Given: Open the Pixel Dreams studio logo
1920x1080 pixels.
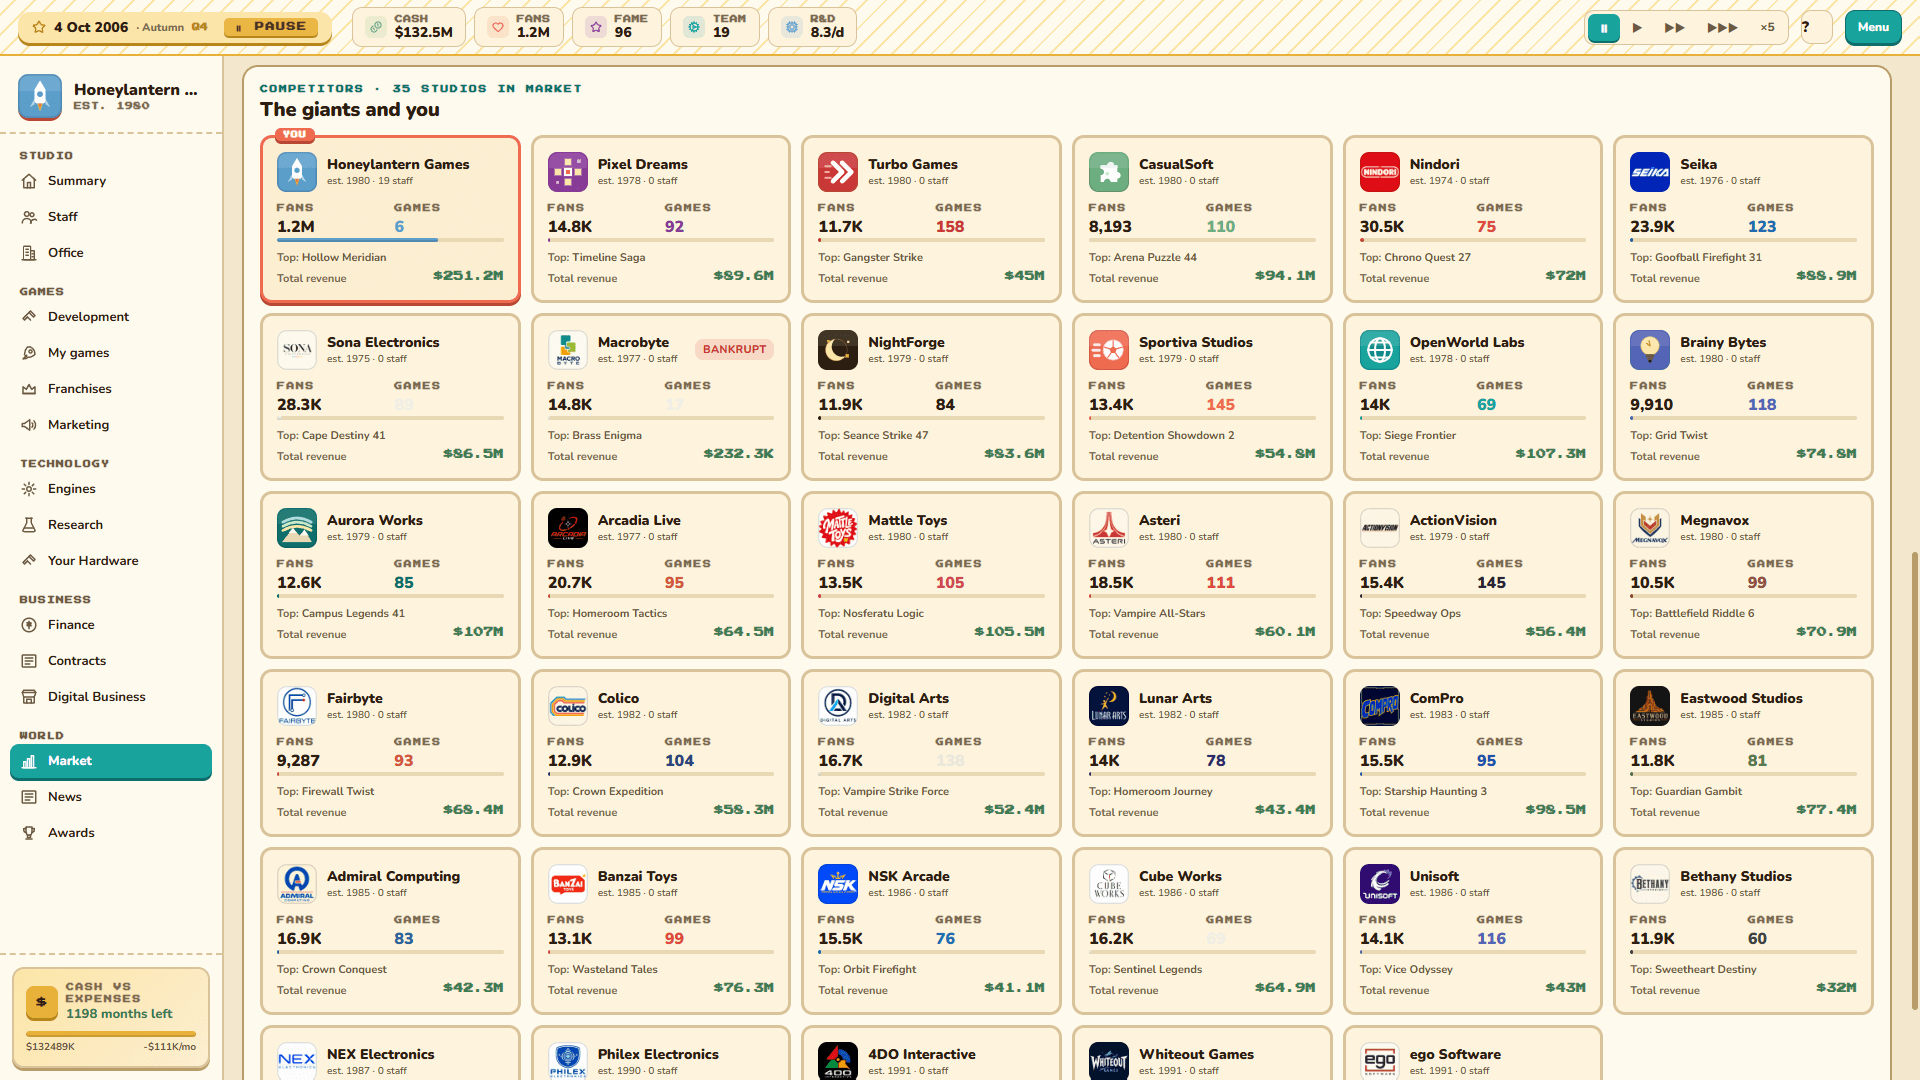Looking at the screenshot, I should (x=567, y=172).
